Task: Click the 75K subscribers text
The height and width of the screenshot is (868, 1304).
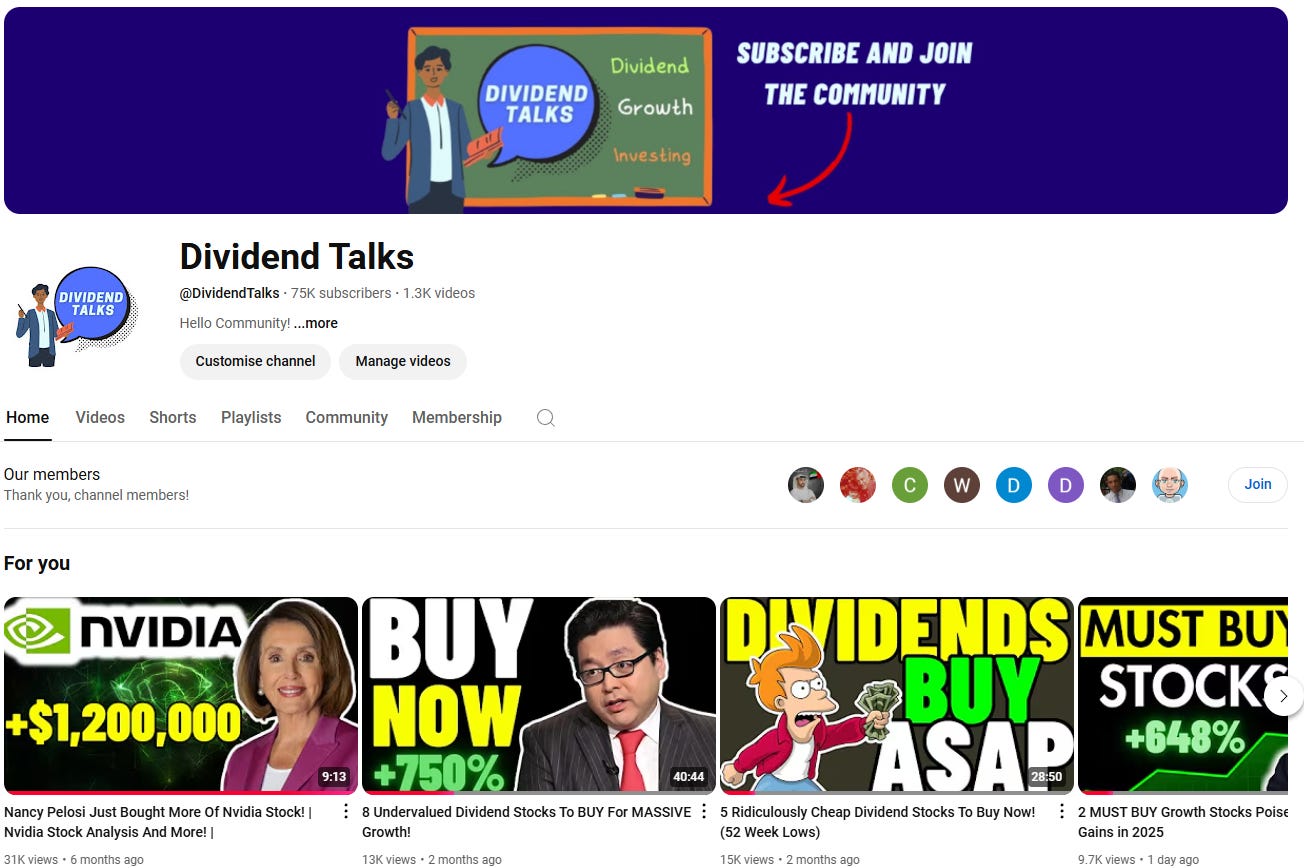Action: pyautogui.click(x=341, y=293)
